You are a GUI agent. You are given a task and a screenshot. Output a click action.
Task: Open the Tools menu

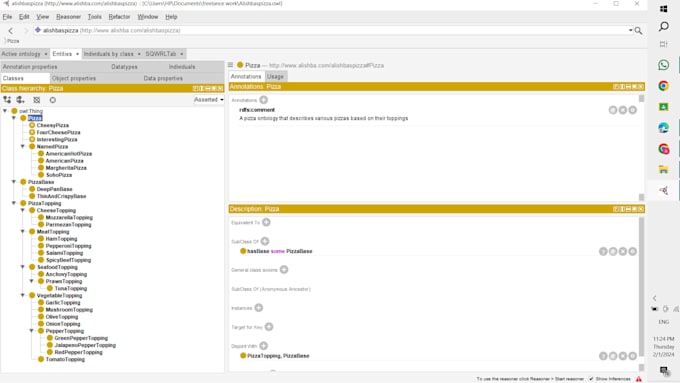95,16
